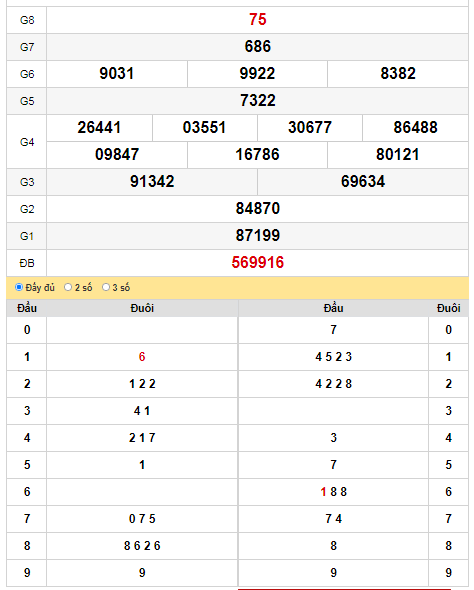Click G6 number 8382
Image resolution: width=474 pixels, height=590 pixels.
(398, 74)
